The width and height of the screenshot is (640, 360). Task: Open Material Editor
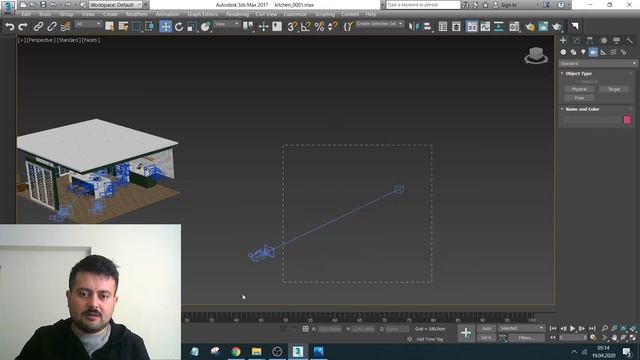514,27
